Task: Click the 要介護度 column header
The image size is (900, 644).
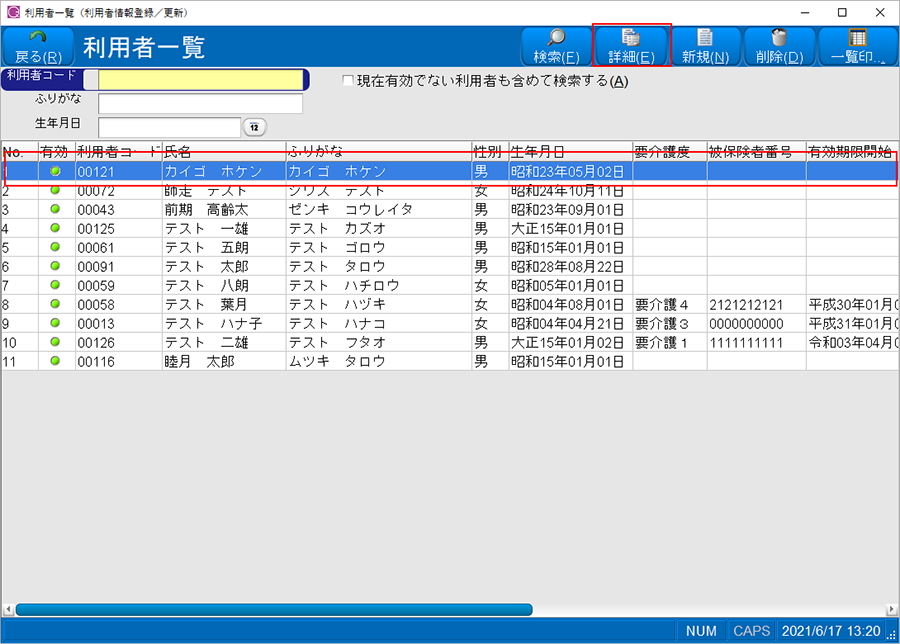Action: 669,152
